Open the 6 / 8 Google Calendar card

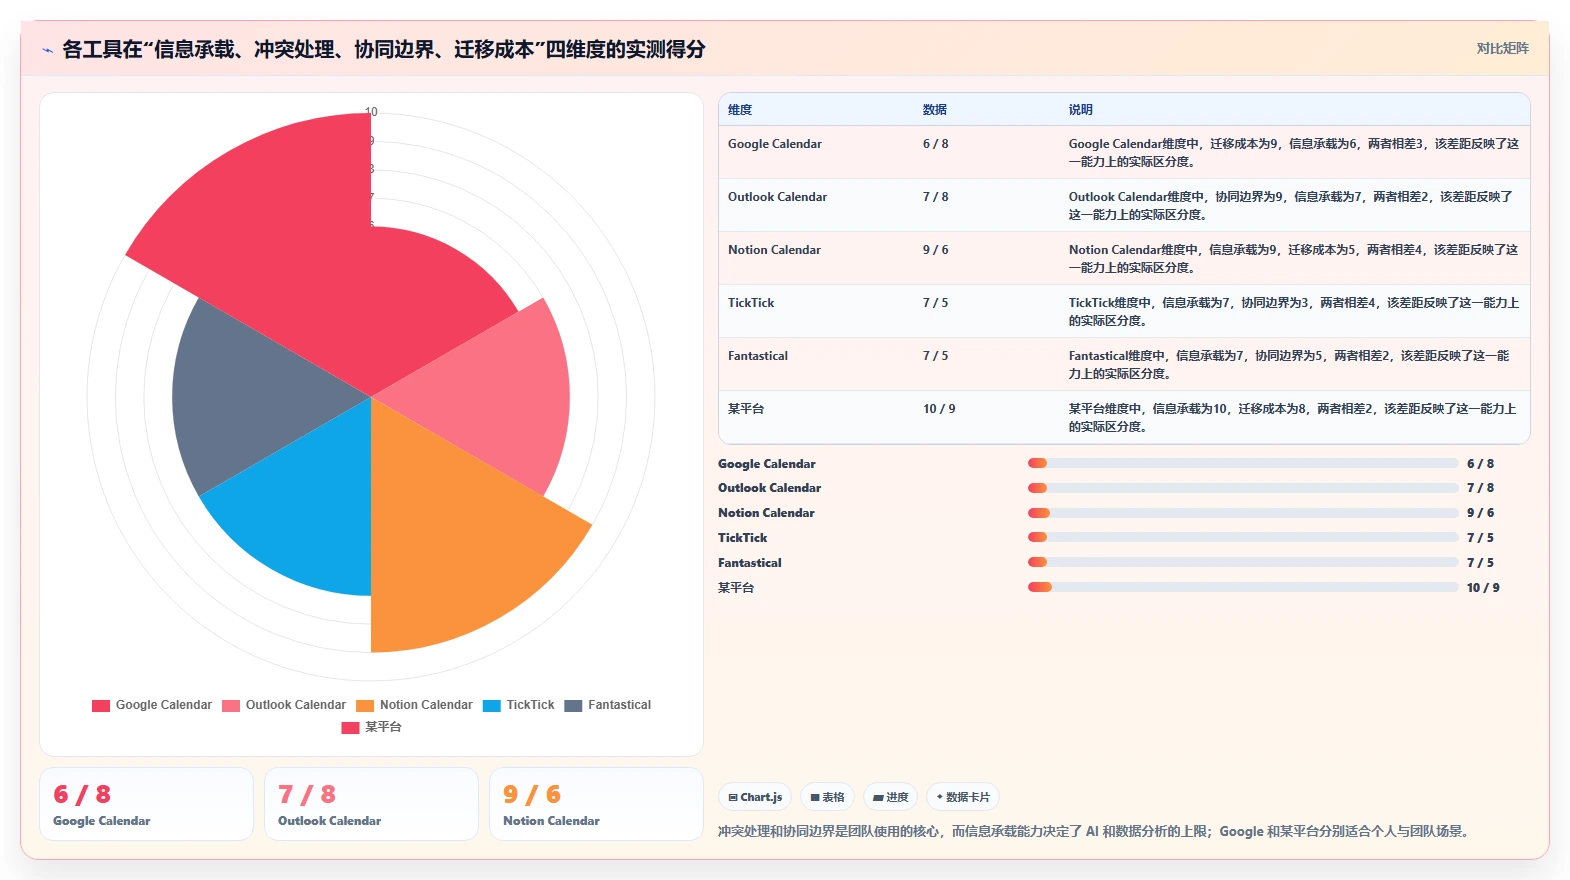point(146,804)
